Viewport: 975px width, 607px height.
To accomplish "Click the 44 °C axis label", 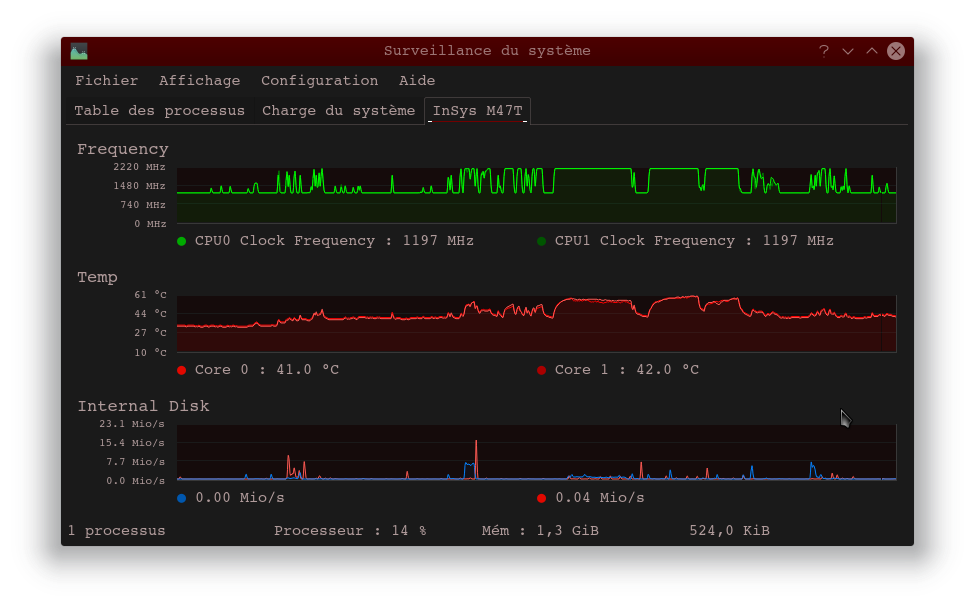I will pos(150,314).
